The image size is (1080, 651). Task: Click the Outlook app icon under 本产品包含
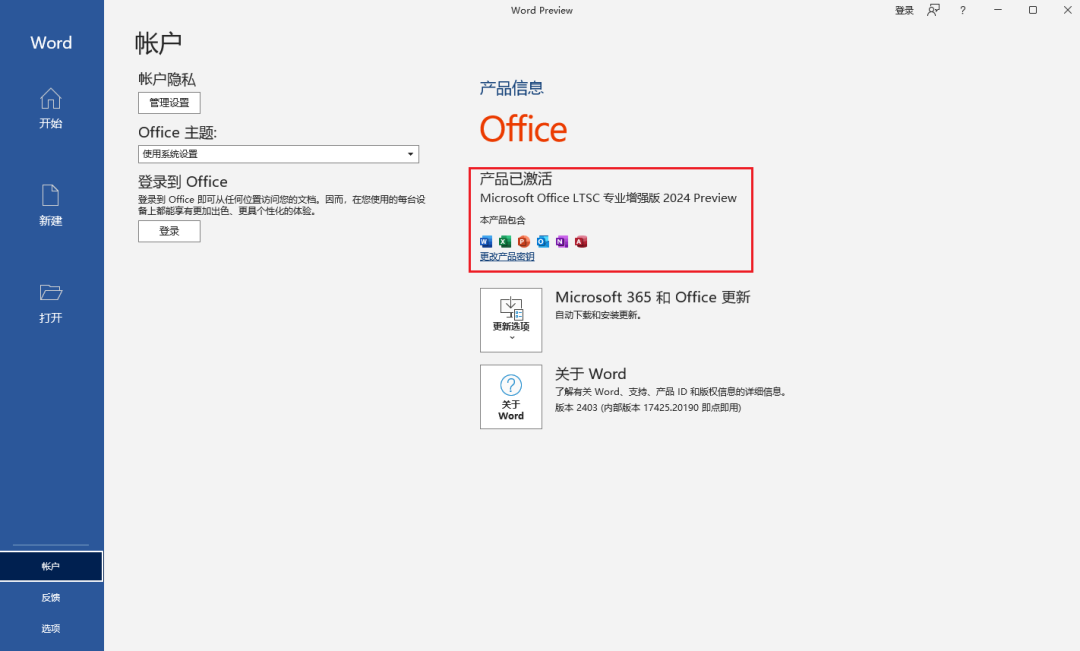click(x=543, y=241)
